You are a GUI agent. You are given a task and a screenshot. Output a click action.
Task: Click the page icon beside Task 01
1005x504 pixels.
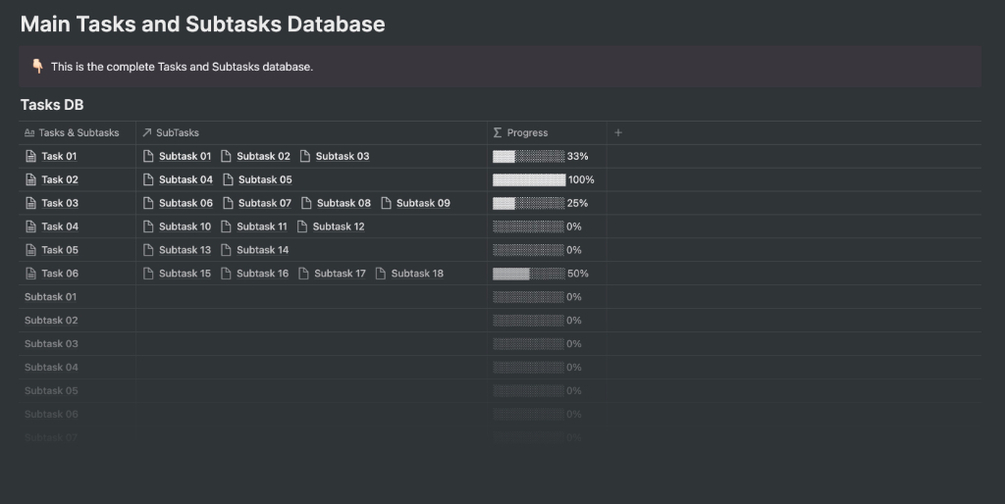tap(30, 156)
